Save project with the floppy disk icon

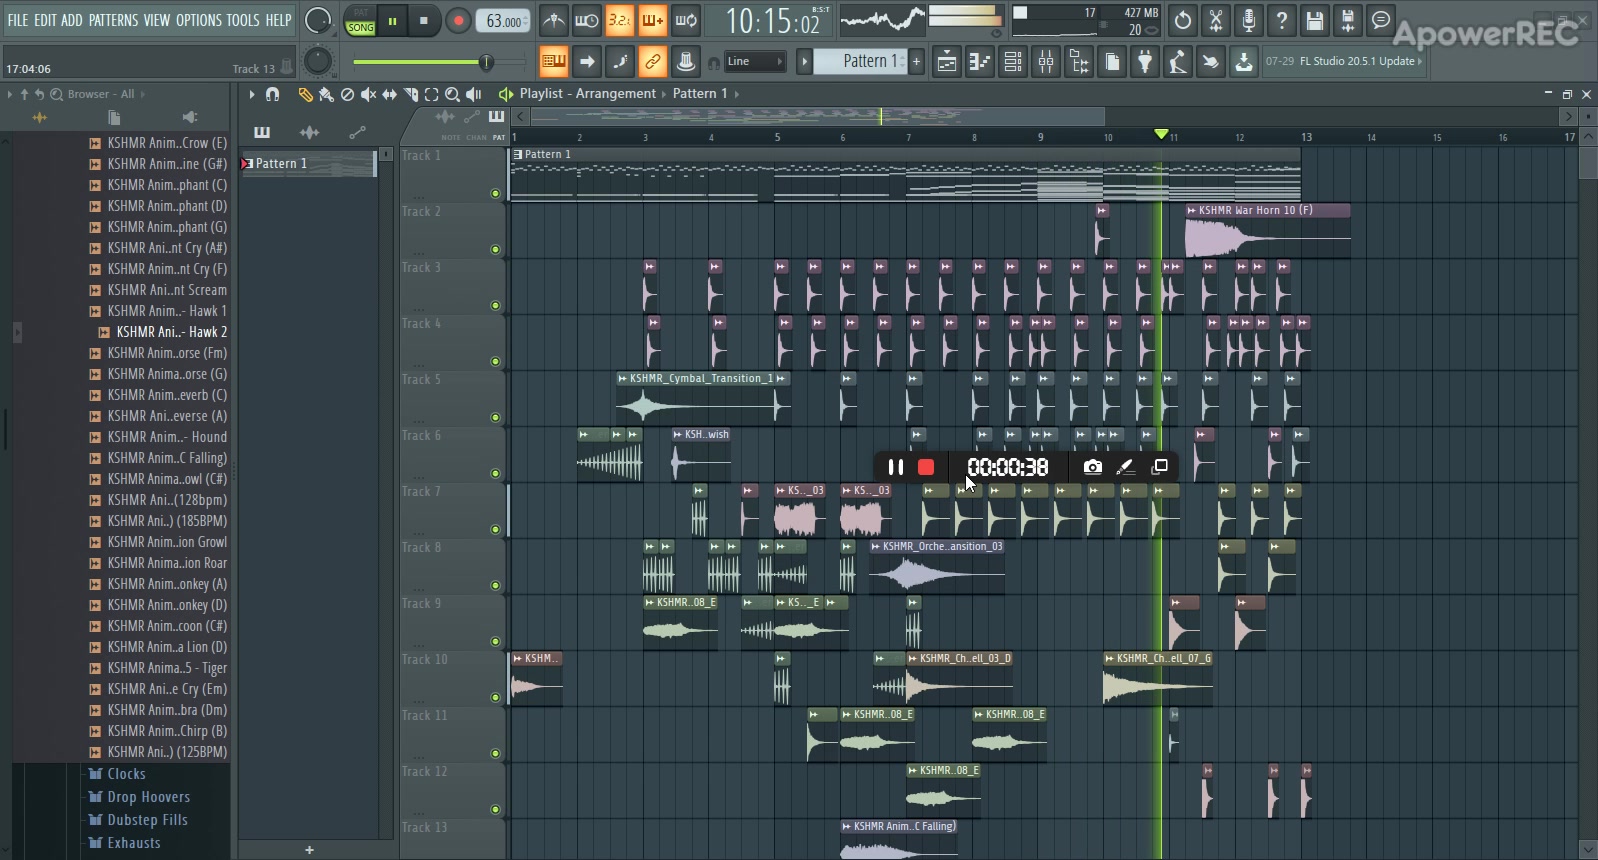tap(1315, 20)
